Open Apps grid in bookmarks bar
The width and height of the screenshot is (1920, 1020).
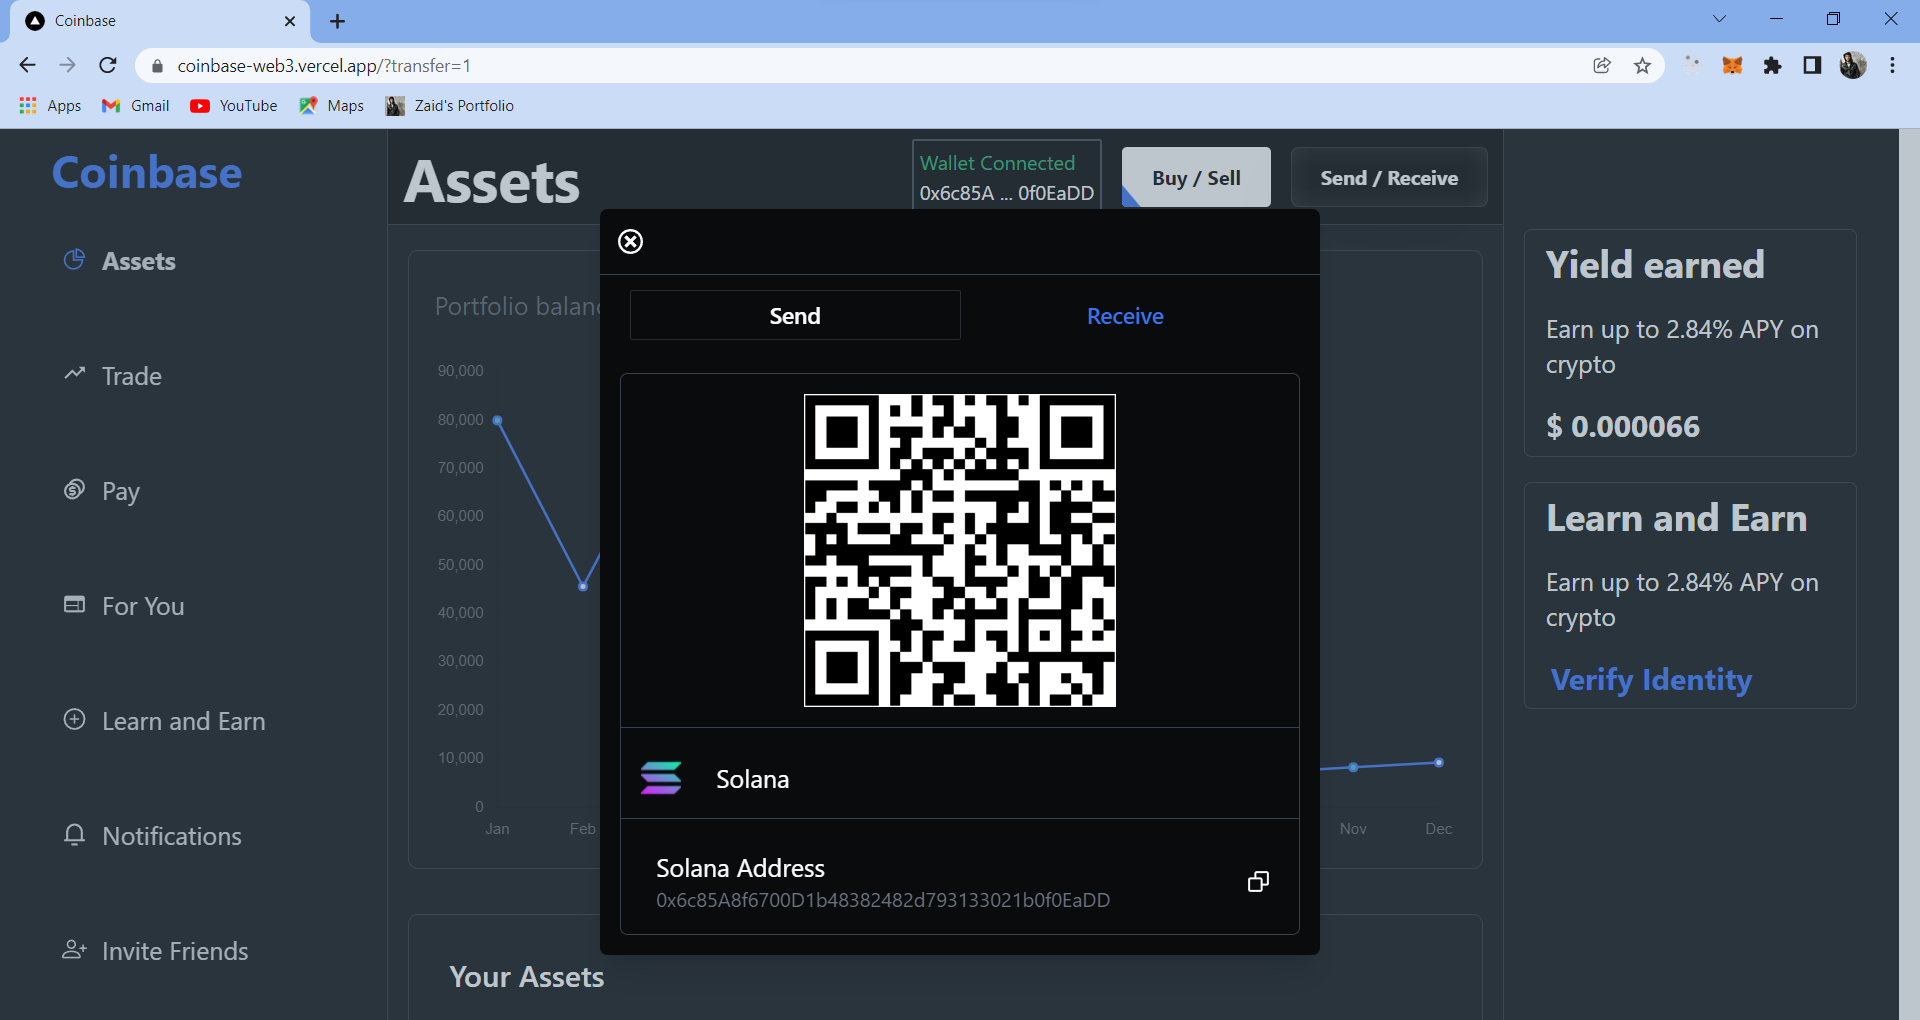[50, 105]
